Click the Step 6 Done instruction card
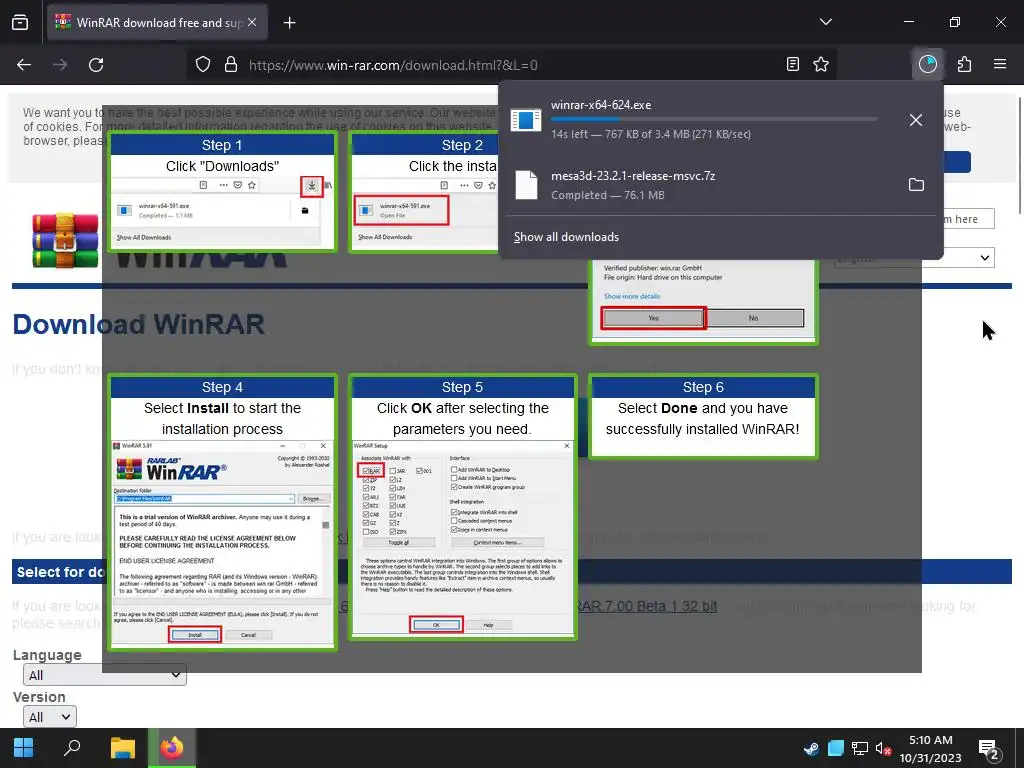 (703, 417)
